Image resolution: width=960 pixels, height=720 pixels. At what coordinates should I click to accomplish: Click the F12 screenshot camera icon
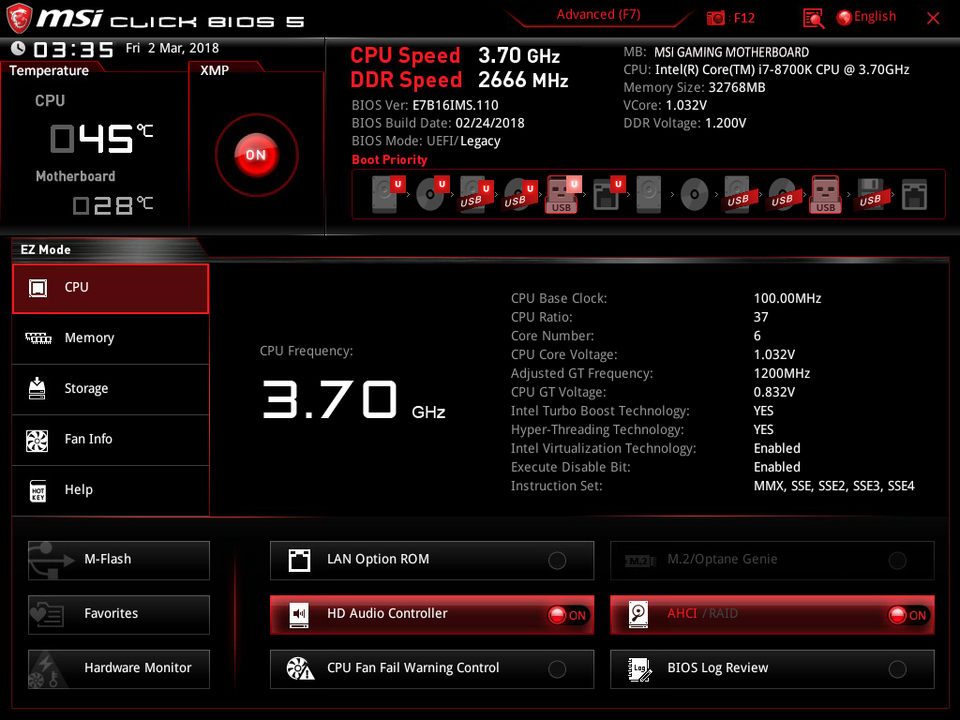(x=716, y=17)
